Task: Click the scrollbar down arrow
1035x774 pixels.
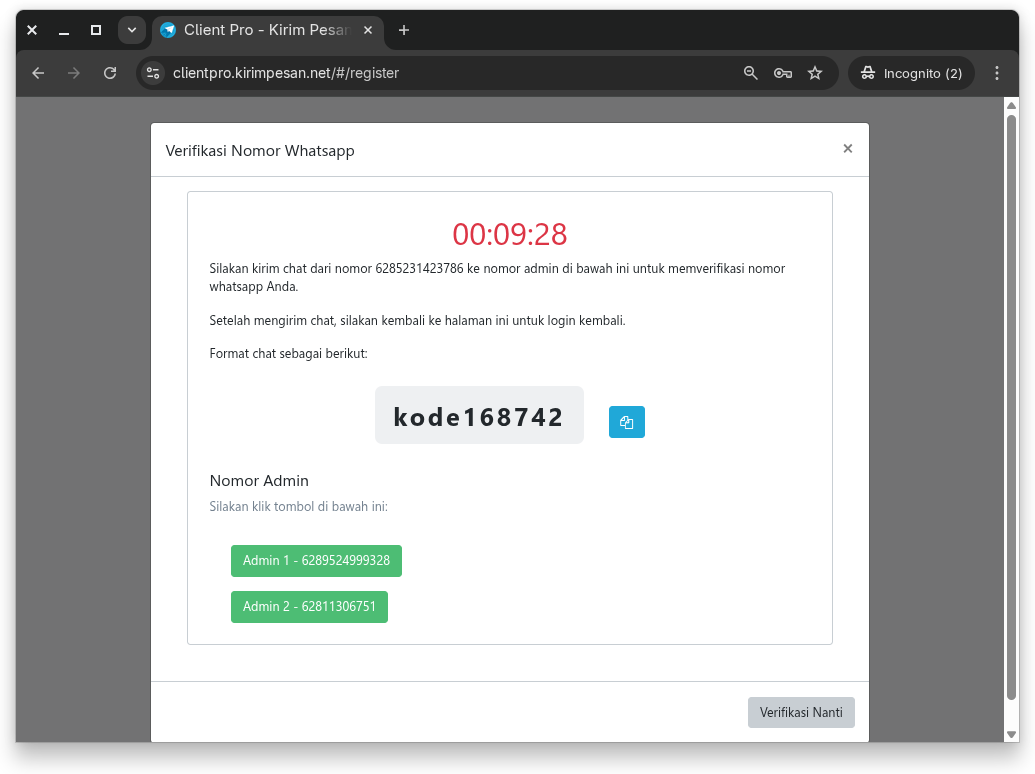Action: coord(1011,733)
